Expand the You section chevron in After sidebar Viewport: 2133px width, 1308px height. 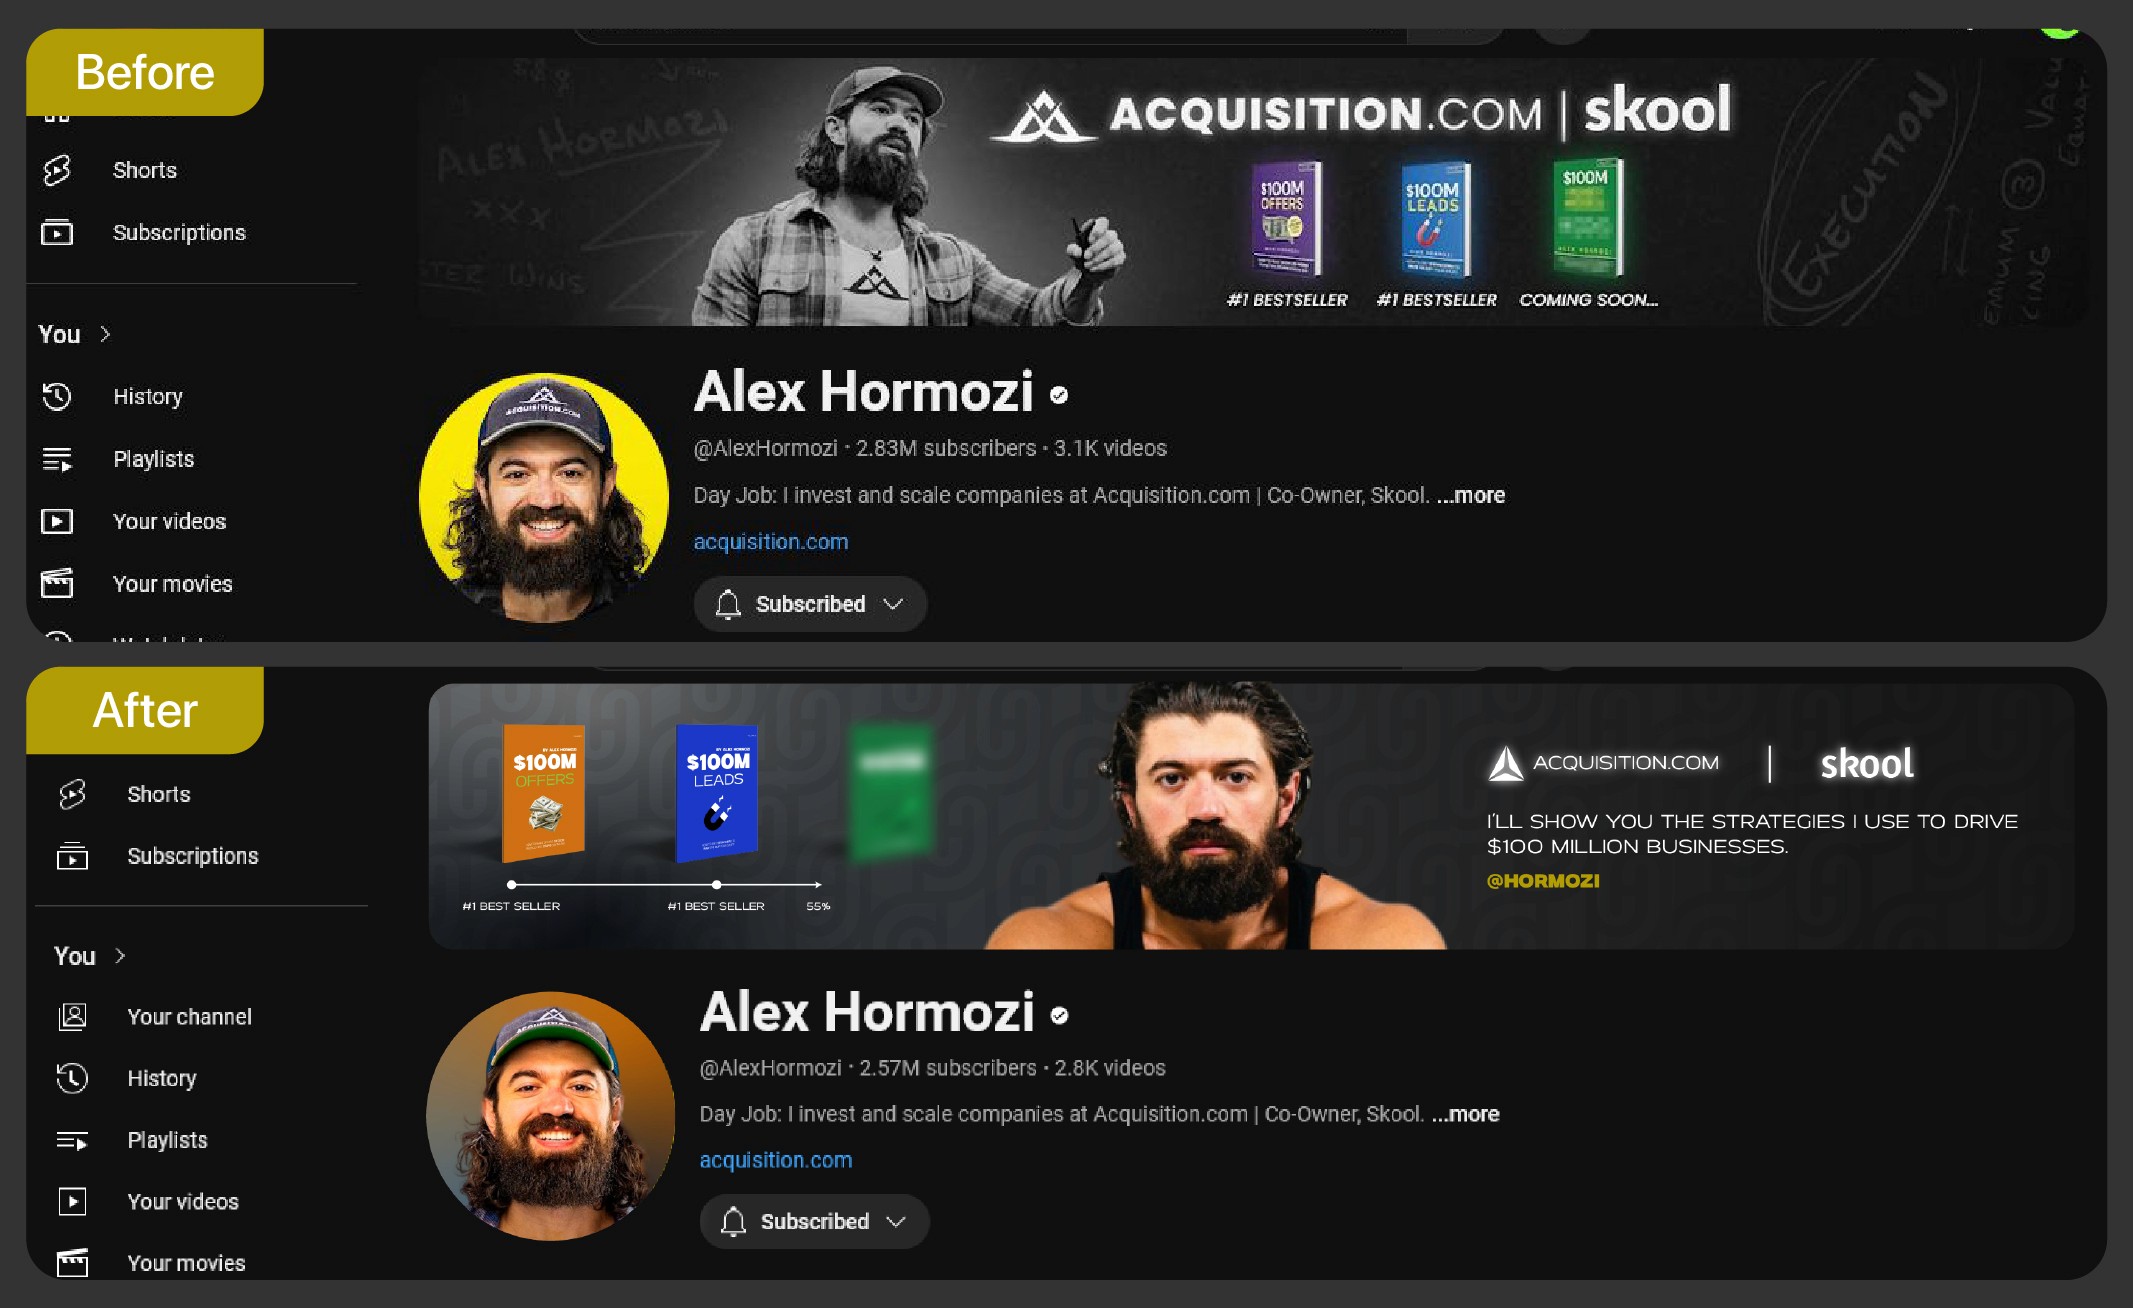[x=120, y=955]
